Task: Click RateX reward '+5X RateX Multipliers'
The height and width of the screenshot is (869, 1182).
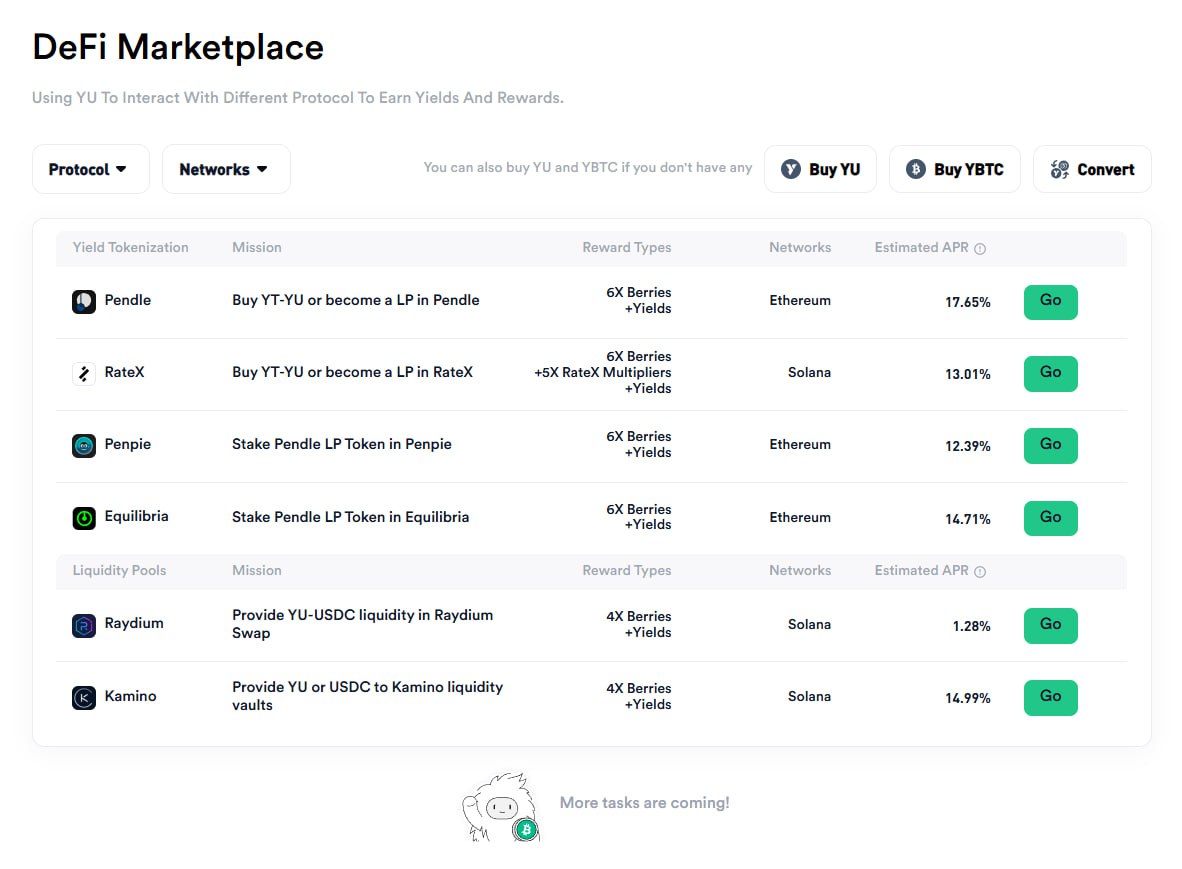Action: pos(602,372)
